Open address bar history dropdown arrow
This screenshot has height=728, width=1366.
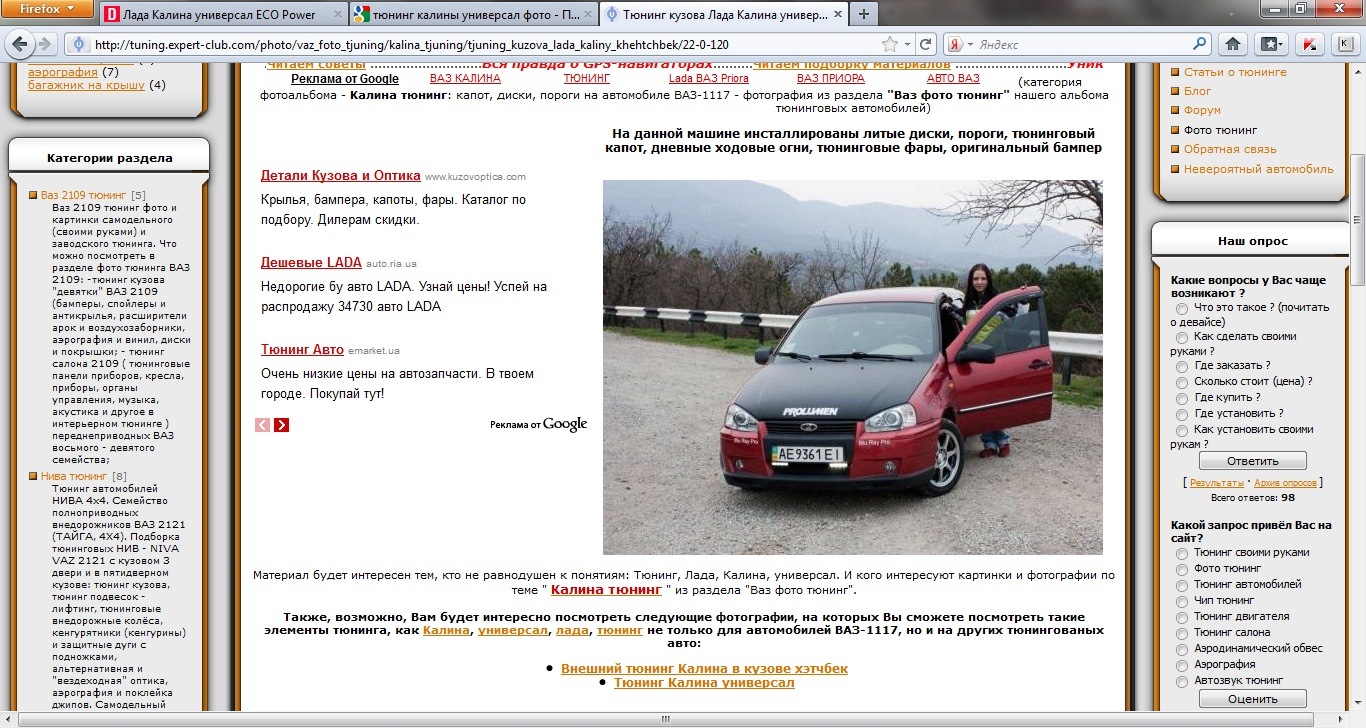[x=908, y=45]
